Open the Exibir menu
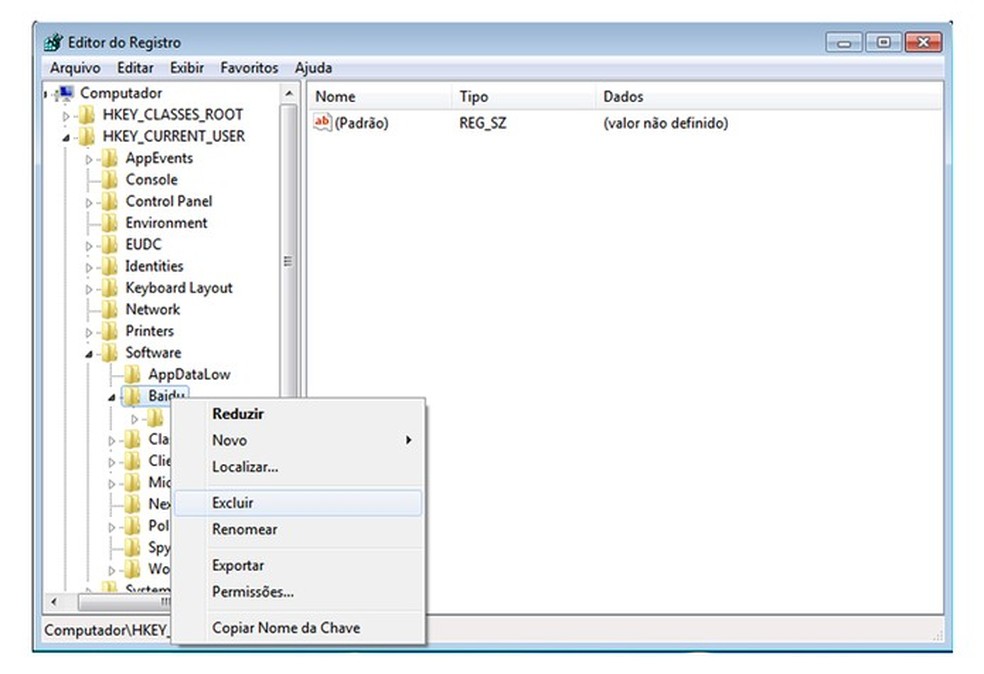 pyautogui.click(x=187, y=68)
